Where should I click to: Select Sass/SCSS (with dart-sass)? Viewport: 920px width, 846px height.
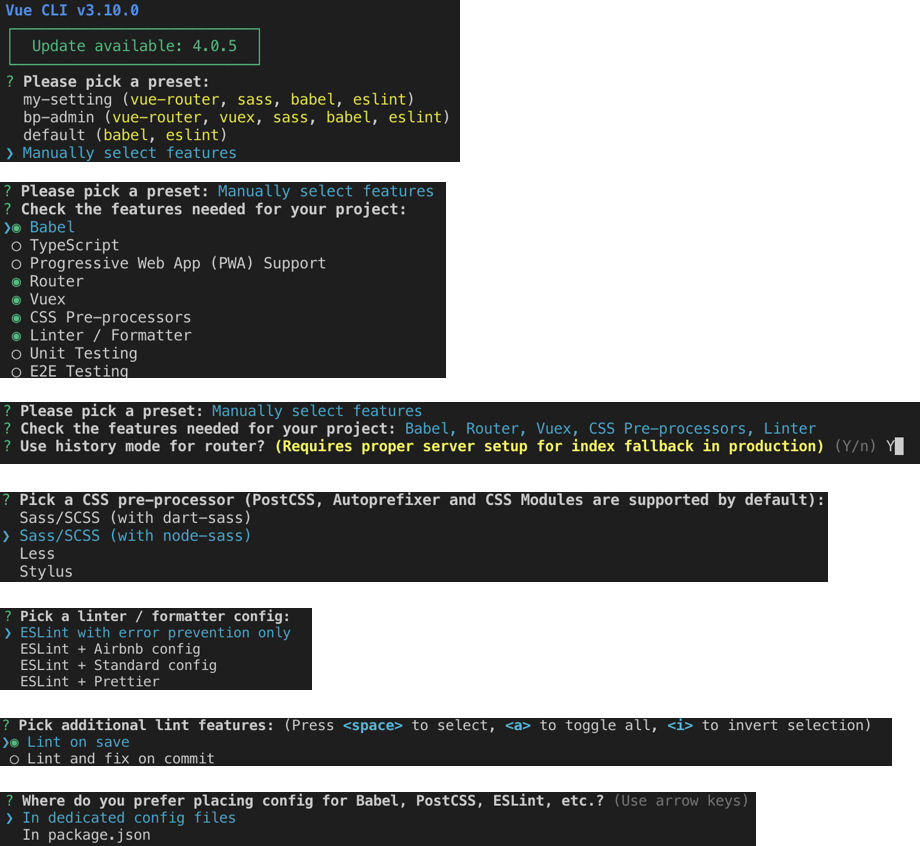(135, 518)
